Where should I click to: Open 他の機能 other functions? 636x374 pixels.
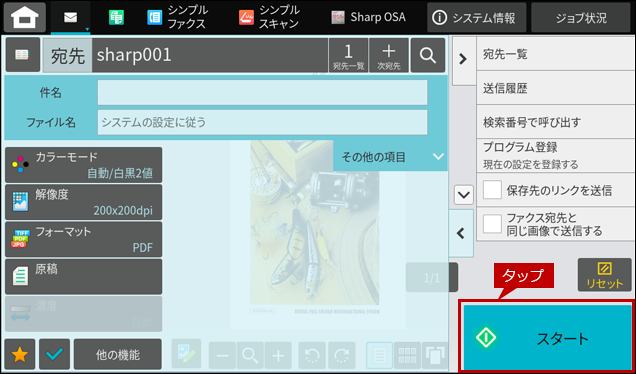pos(118,354)
